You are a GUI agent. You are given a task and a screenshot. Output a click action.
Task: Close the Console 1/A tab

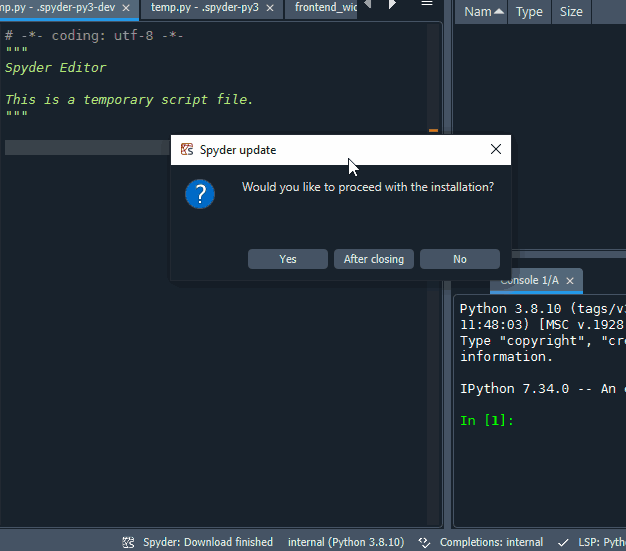(570, 281)
